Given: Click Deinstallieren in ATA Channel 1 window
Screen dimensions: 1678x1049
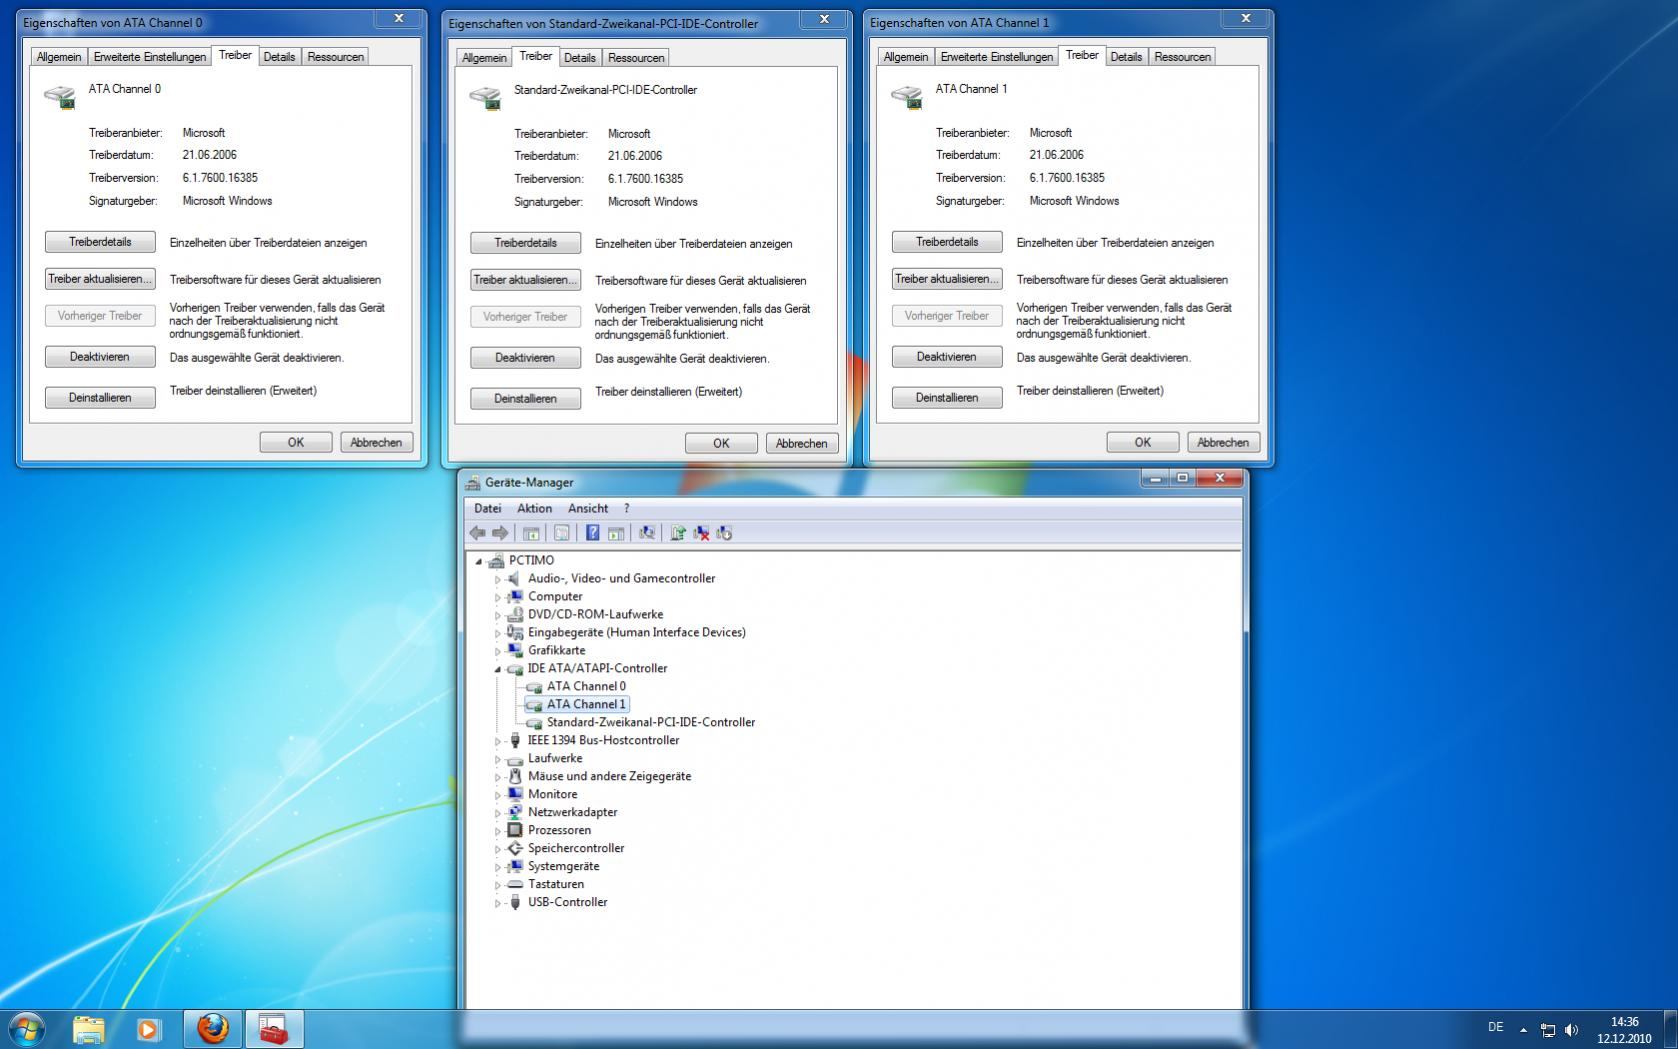Looking at the screenshot, I should click(x=947, y=397).
